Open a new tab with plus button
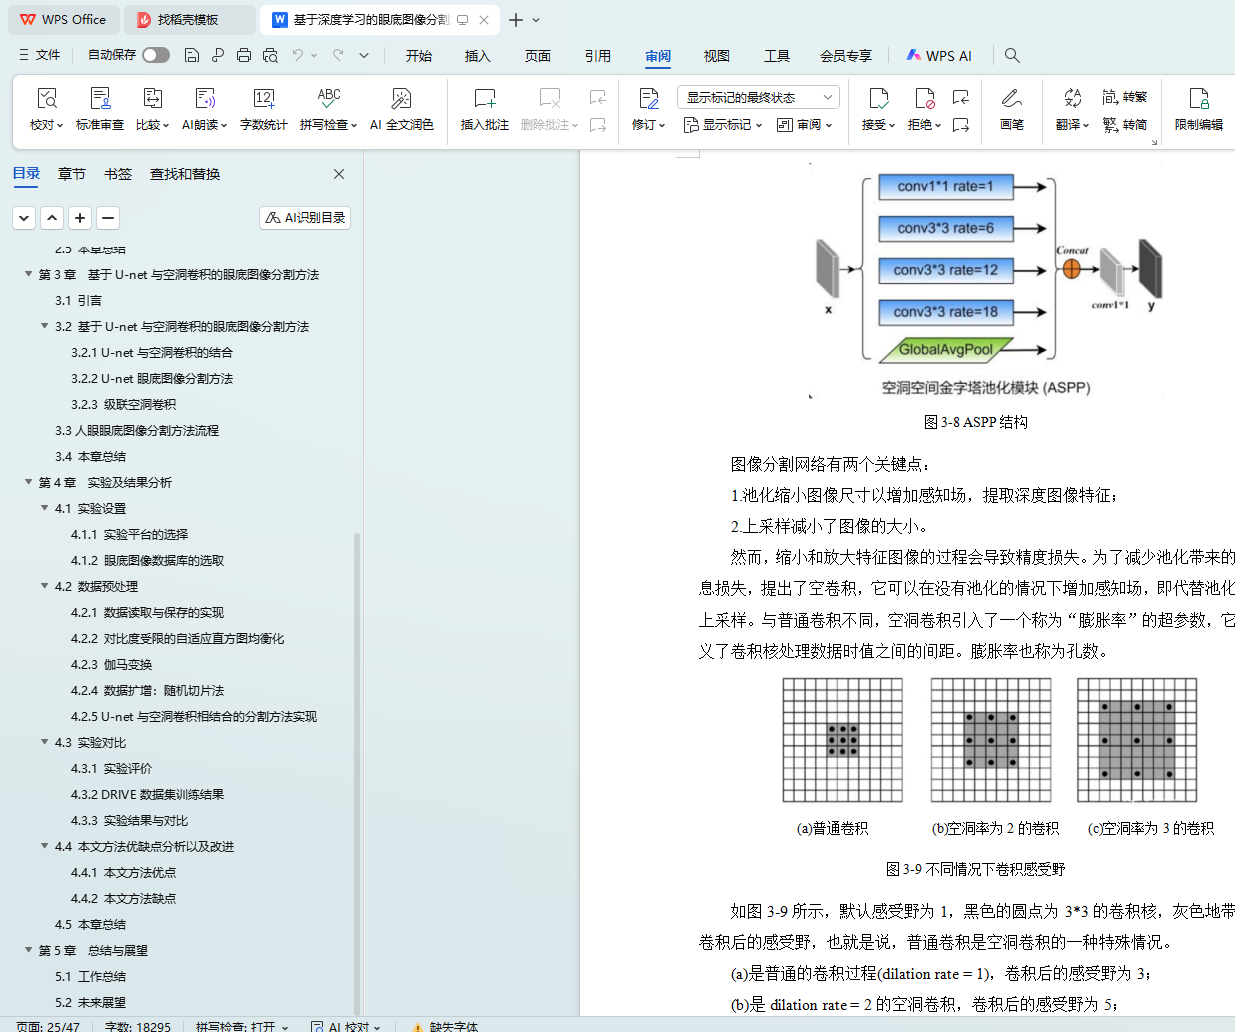This screenshot has height=1032, width=1235. click(x=516, y=20)
